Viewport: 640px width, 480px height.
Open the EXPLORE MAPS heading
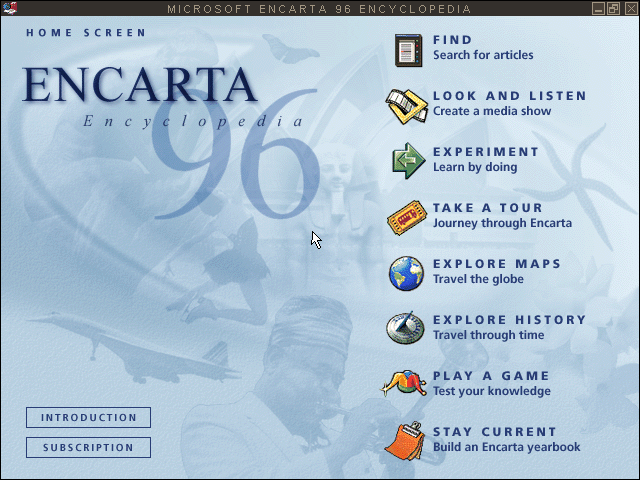tap(497, 264)
